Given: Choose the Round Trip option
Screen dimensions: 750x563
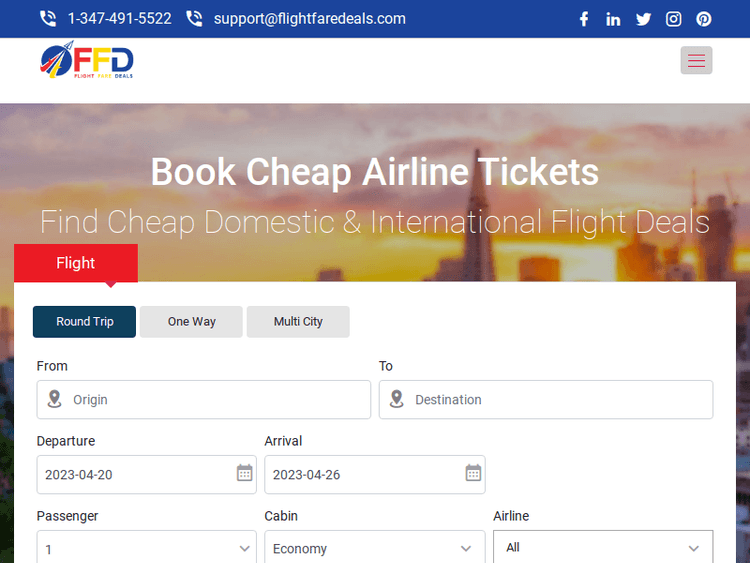Looking at the screenshot, I should (84, 322).
